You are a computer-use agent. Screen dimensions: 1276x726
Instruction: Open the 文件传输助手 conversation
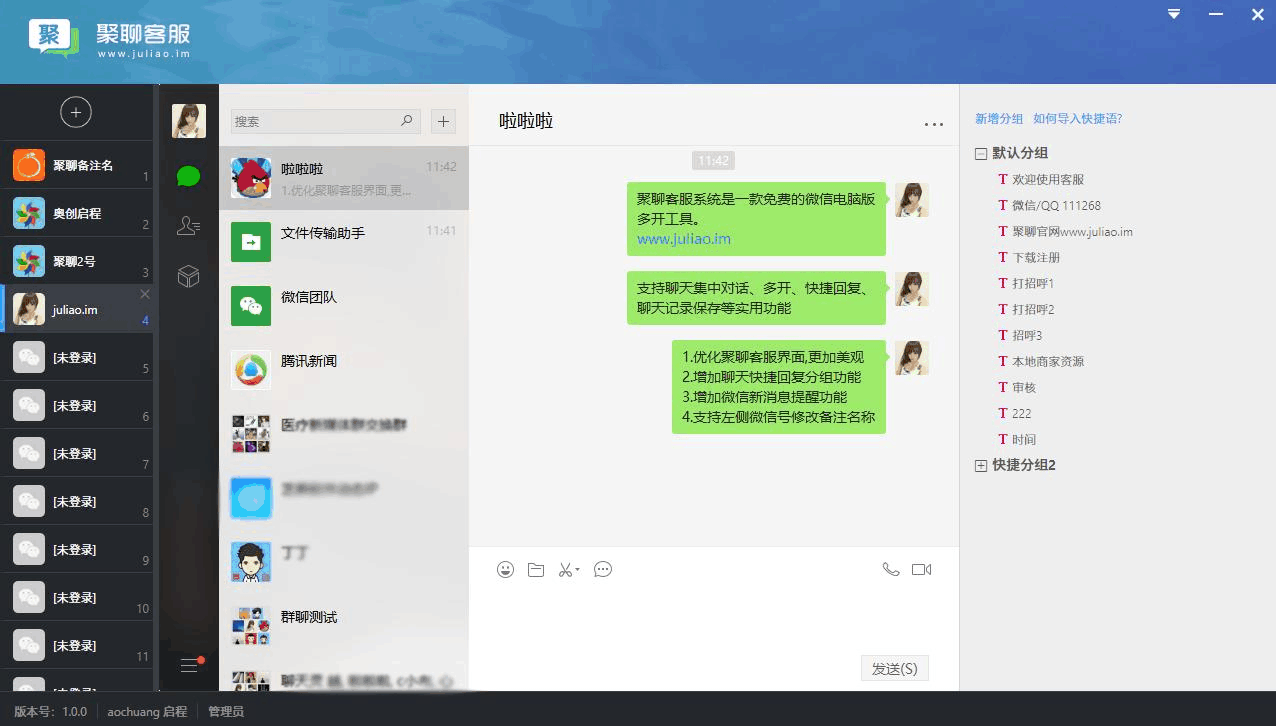click(344, 242)
